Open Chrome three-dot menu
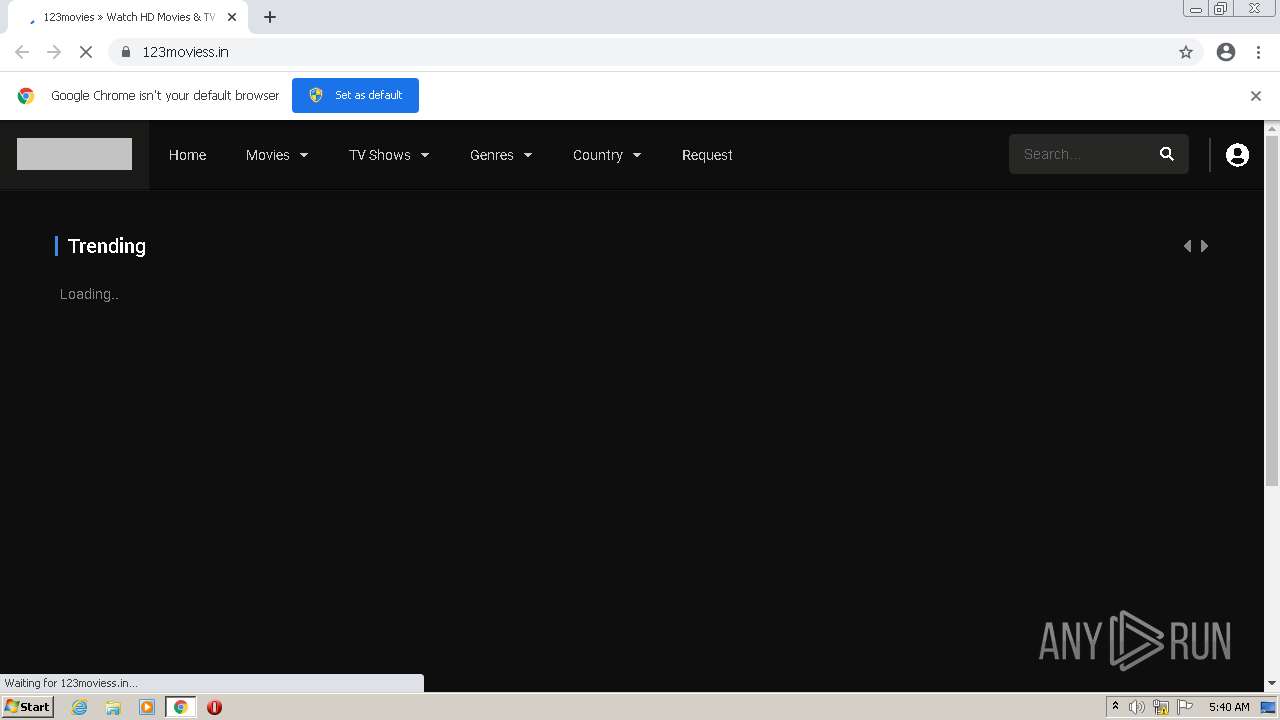 [x=1258, y=52]
